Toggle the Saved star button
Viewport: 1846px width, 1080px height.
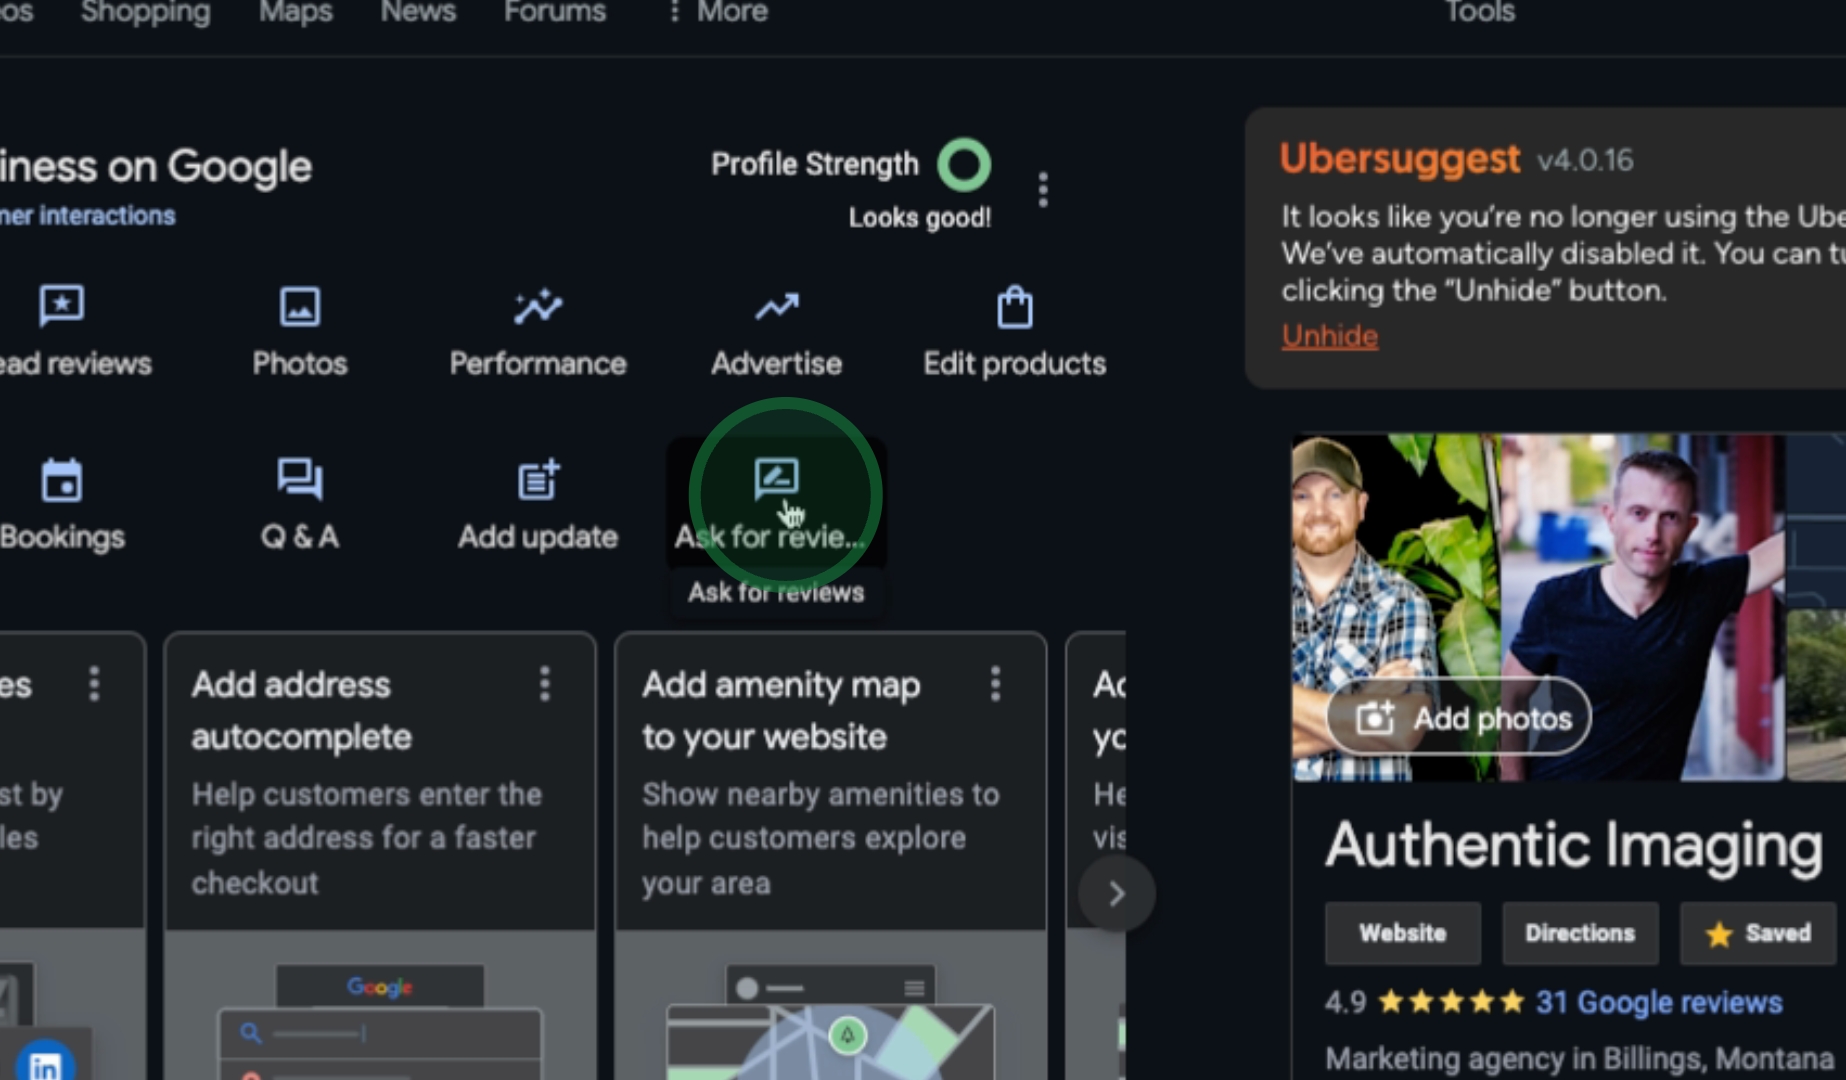(x=1758, y=933)
